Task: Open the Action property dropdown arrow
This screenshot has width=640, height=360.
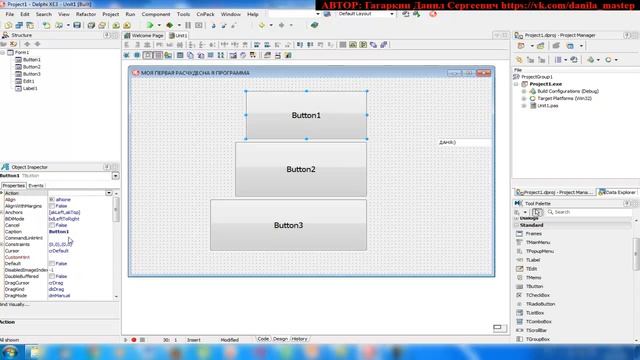Action: (109, 193)
